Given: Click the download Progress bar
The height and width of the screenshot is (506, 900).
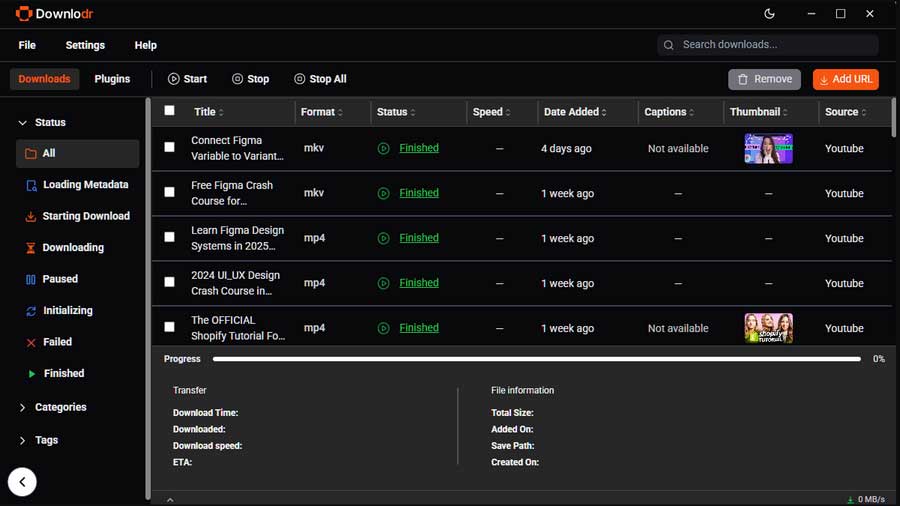Looking at the screenshot, I should 537,359.
